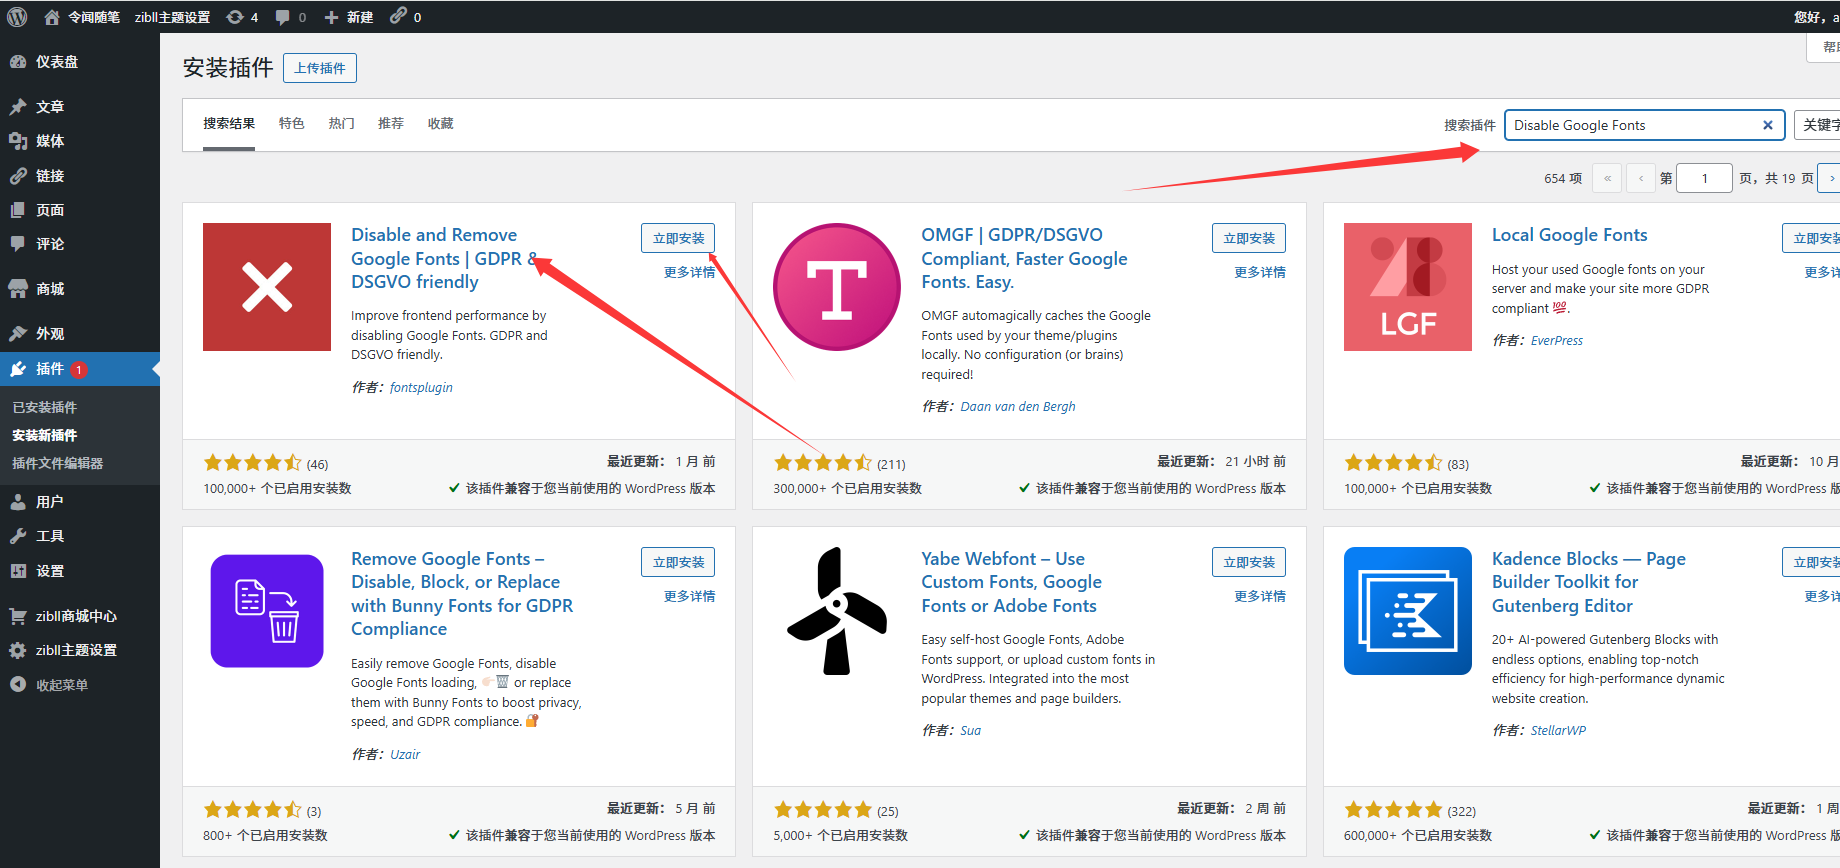Image resolution: width=1840 pixels, height=868 pixels.
Task: Open the WordPress logo menu
Action: click(17, 17)
